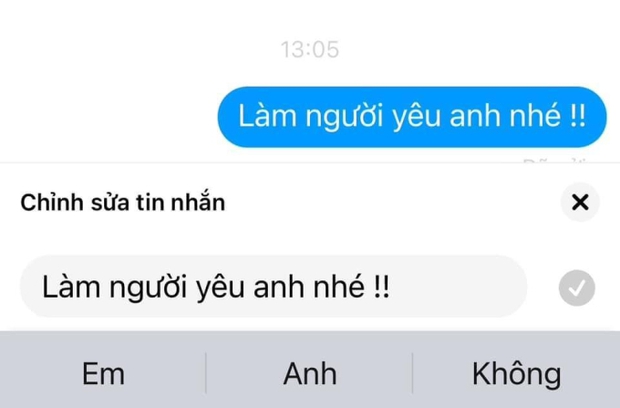This screenshot has width=620, height=408.
Task: Confirm the edit with the checkmark icon
Action: pyautogui.click(x=577, y=288)
